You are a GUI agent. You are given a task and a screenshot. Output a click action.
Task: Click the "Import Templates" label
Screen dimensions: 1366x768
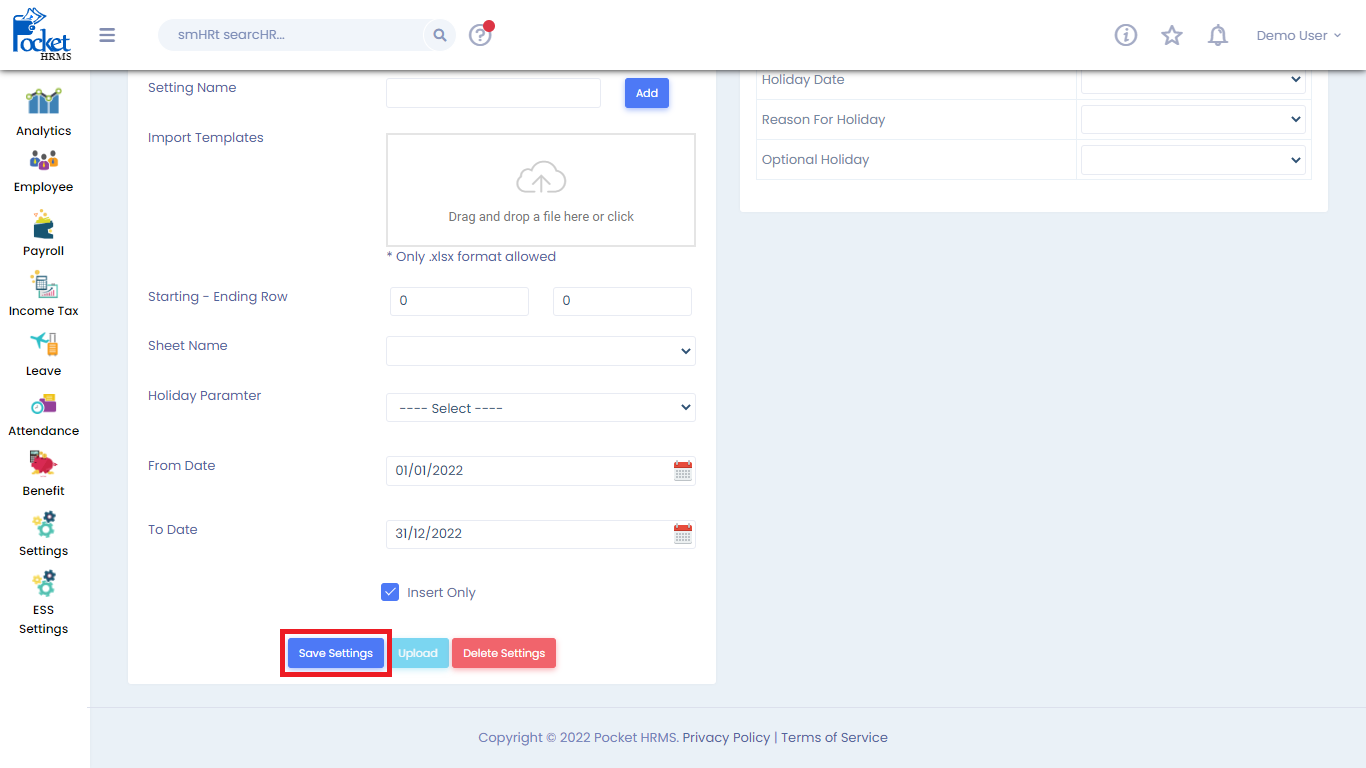206,138
